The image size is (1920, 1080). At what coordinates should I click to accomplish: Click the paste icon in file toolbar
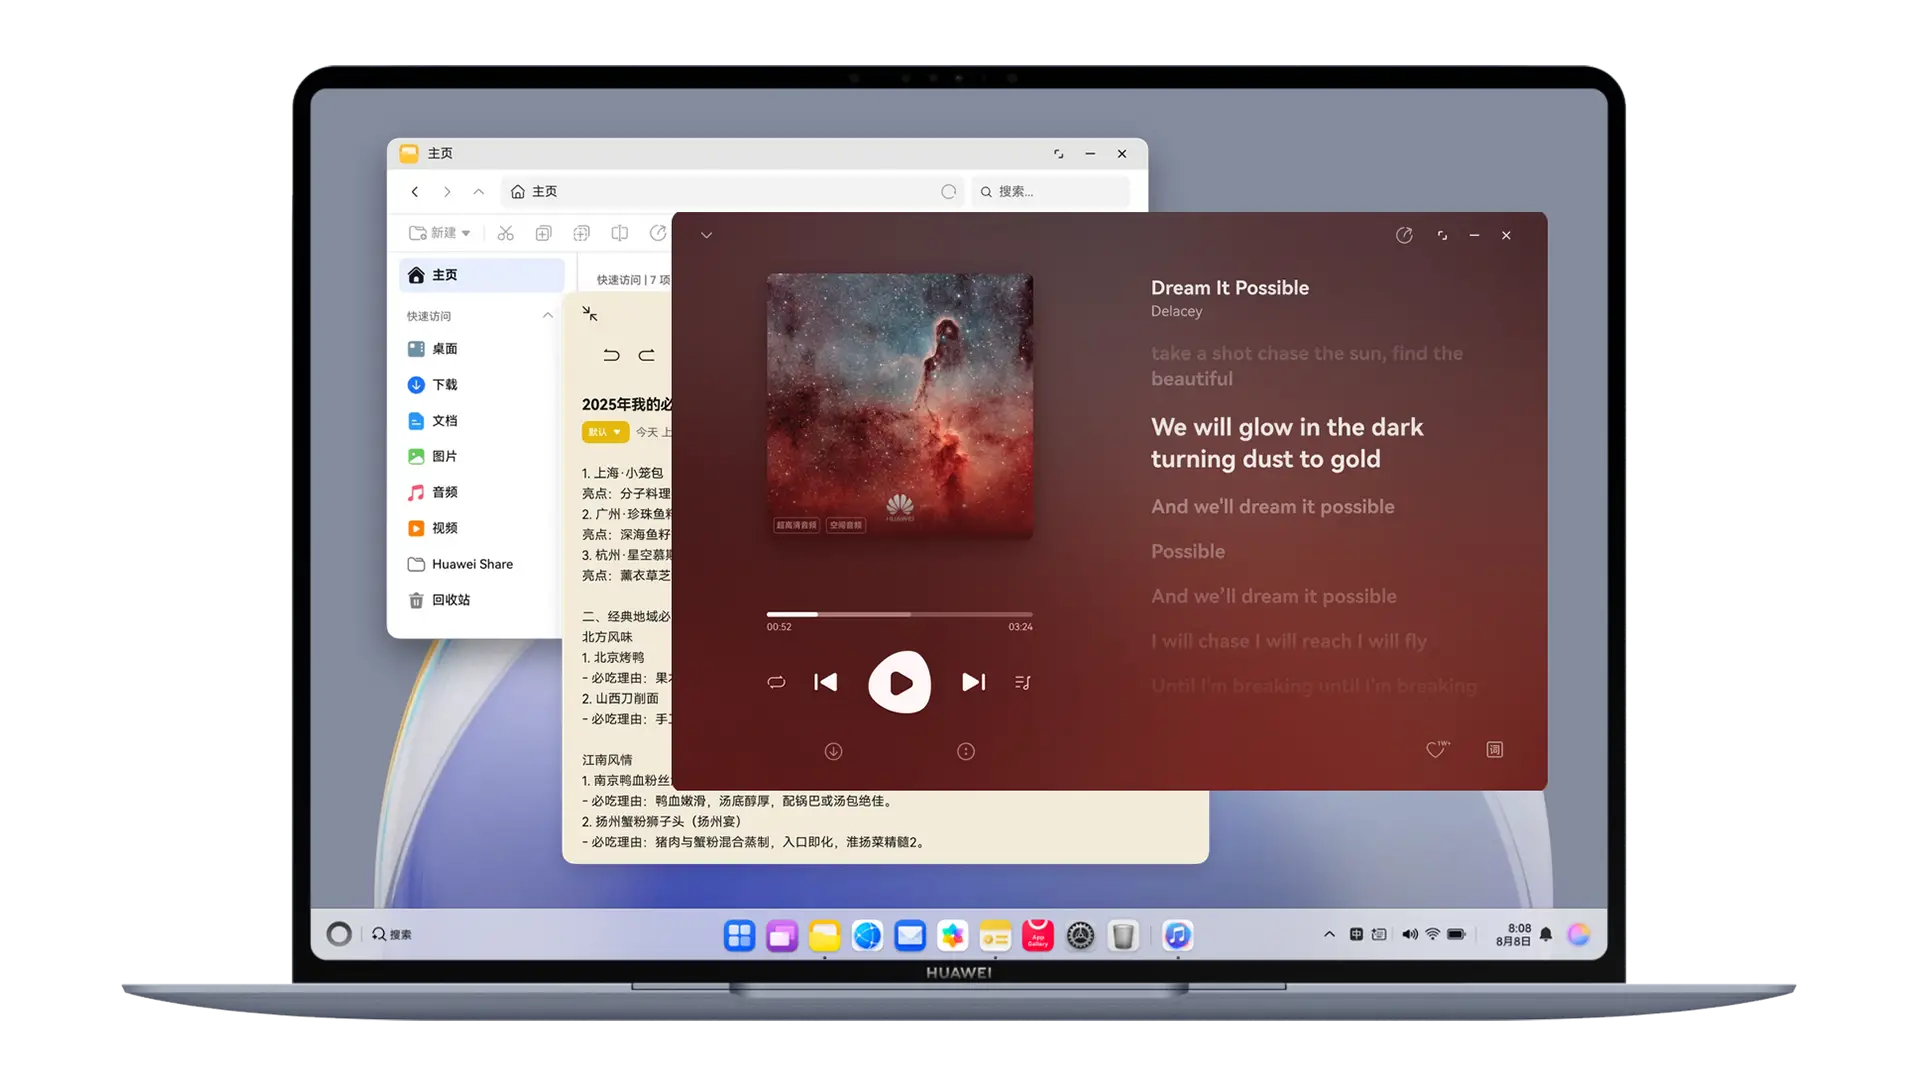(x=581, y=233)
